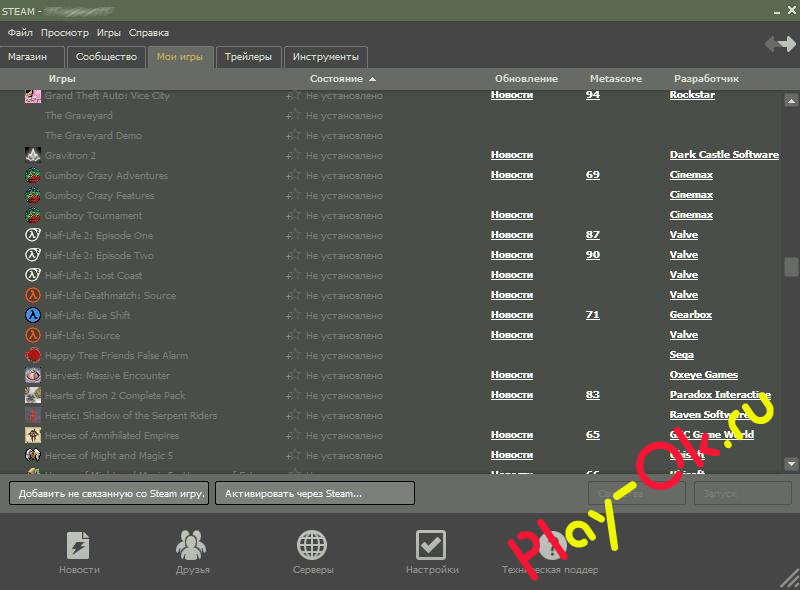Select the "Half-Life 2: Episode Two" game name

click(99, 255)
